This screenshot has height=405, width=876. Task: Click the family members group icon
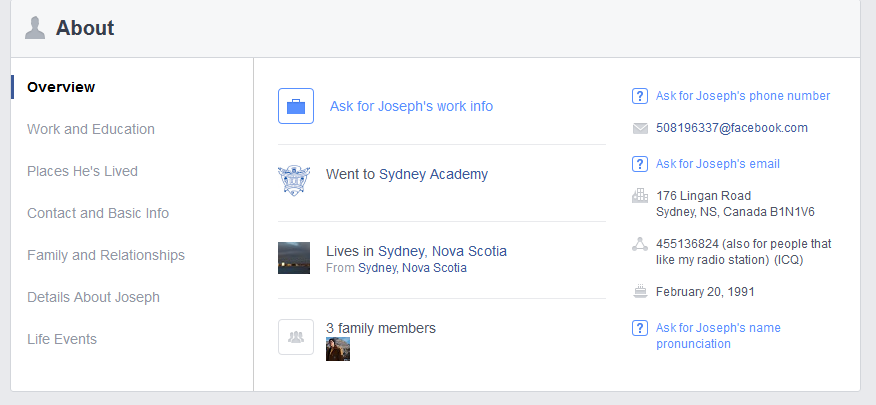point(296,337)
